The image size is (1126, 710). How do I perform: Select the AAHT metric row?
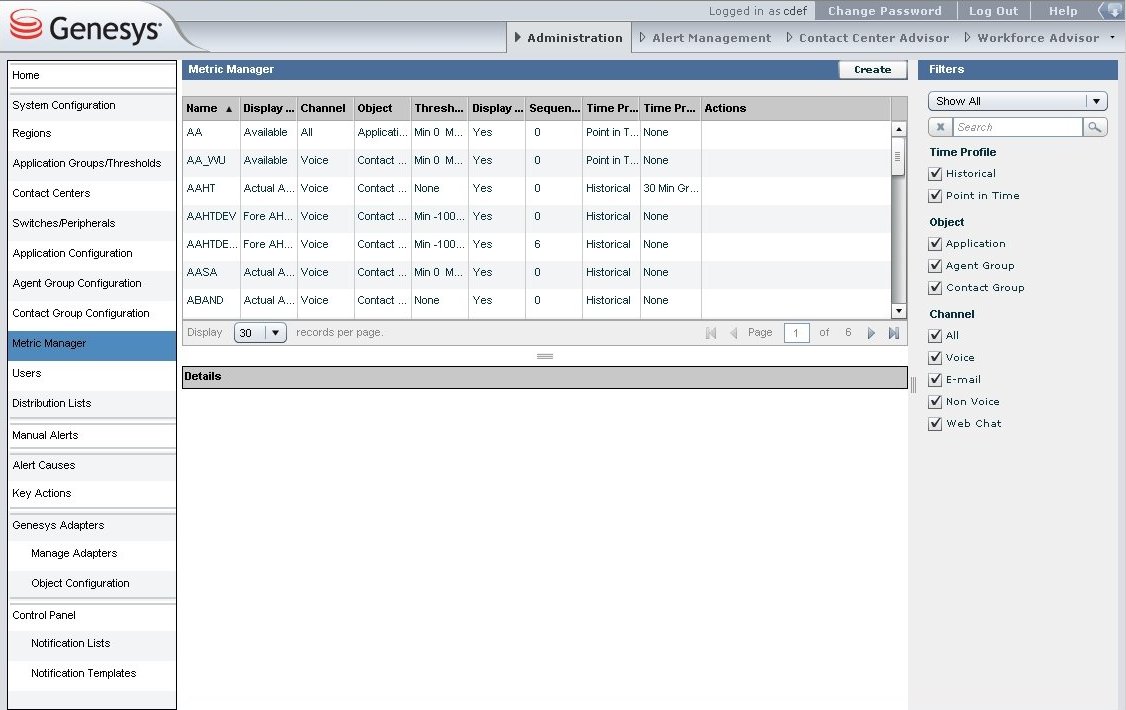536,188
